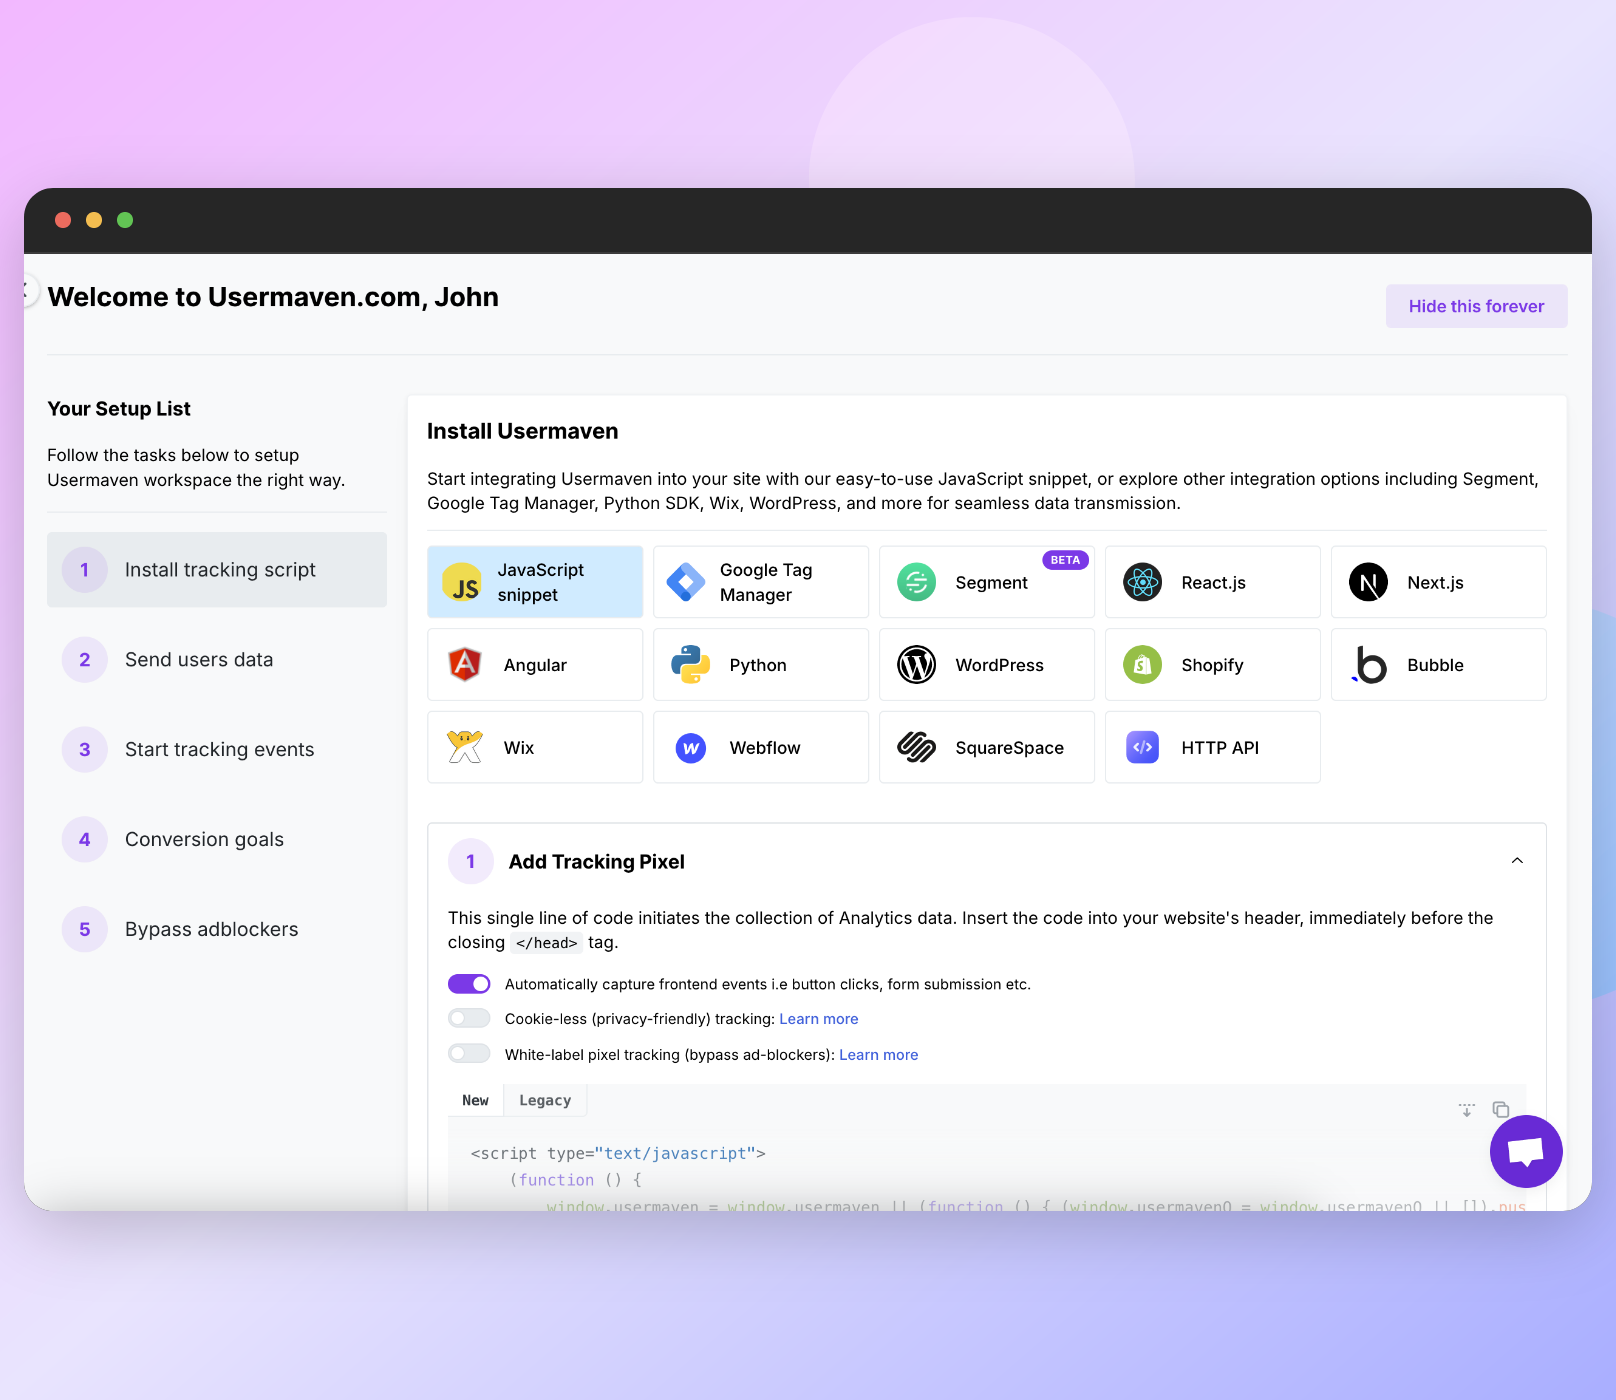Click the red window close dot
This screenshot has height=1400, width=1616.
pos(63,220)
